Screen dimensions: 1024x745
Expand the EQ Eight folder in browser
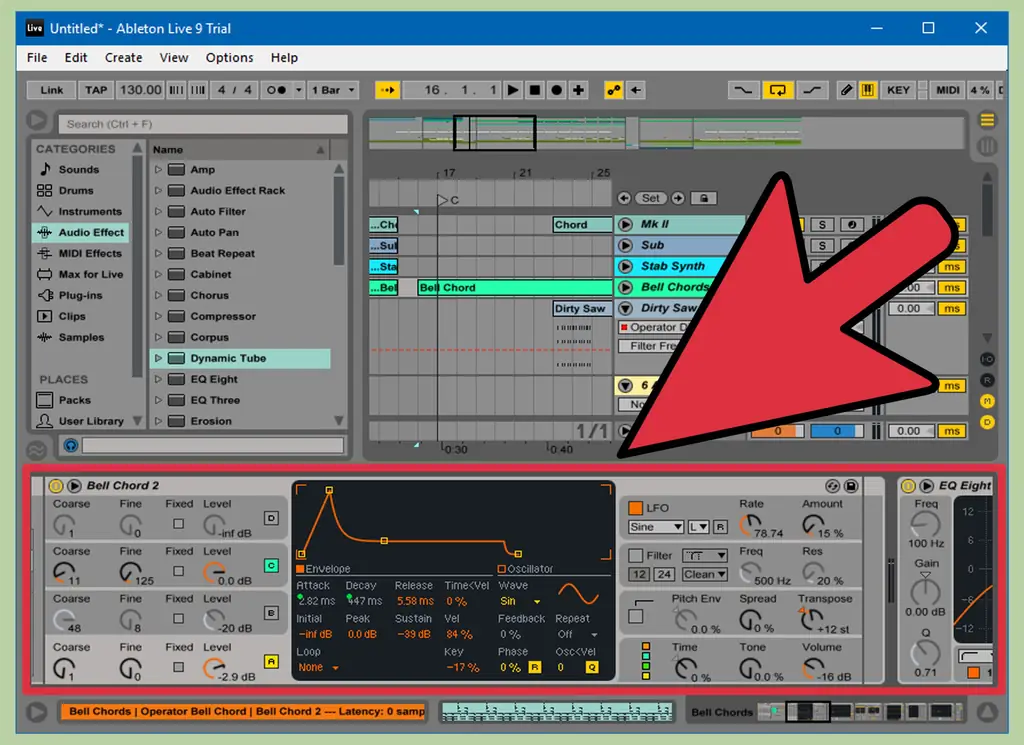(x=157, y=379)
